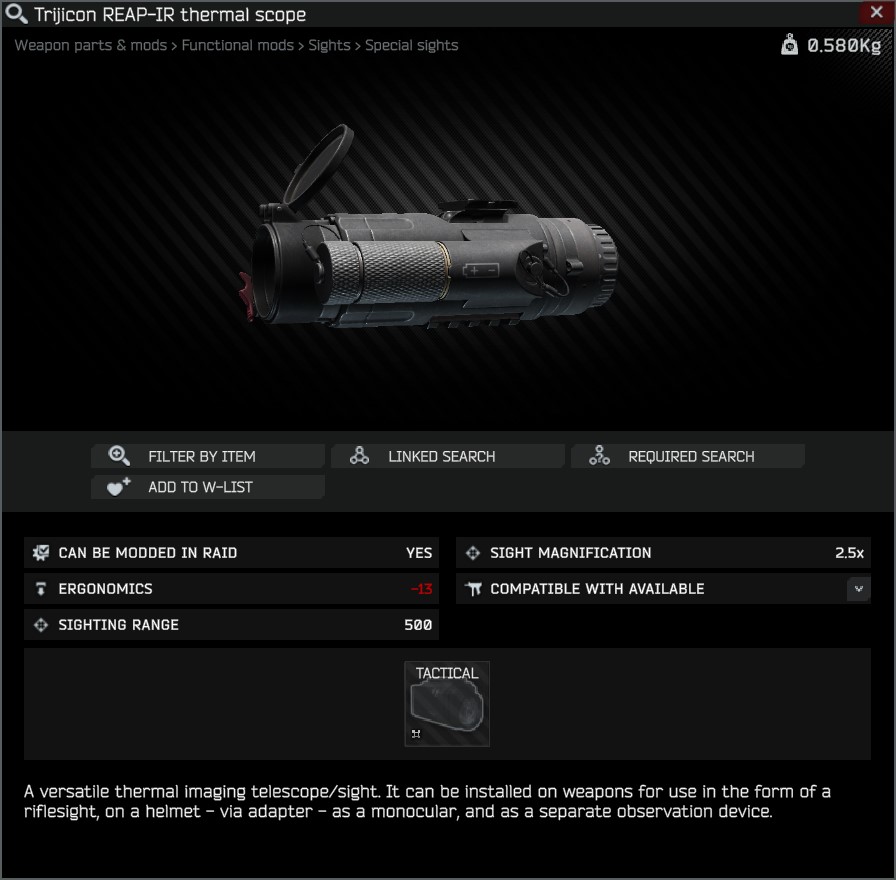Click the Filter by Item magnifier icon
Image resolution: width=896 pixels, height=880 pixels.
(x=119, y=455)
